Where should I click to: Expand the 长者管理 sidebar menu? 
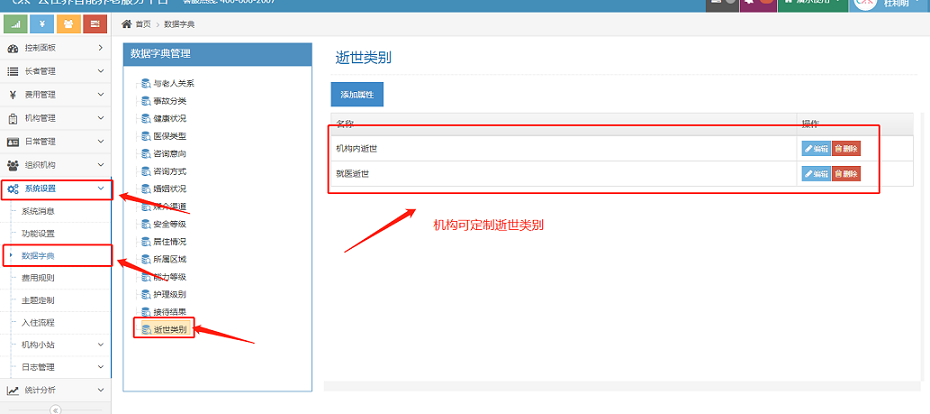(x=55, y=71)
